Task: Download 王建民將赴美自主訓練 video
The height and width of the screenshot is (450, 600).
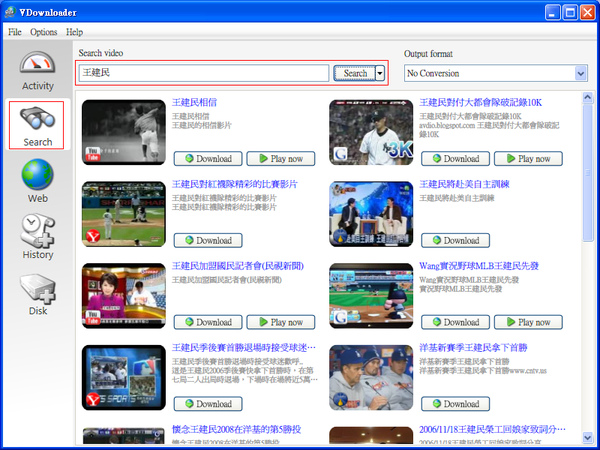Action: pyautogui.click(x=455, y=240)
